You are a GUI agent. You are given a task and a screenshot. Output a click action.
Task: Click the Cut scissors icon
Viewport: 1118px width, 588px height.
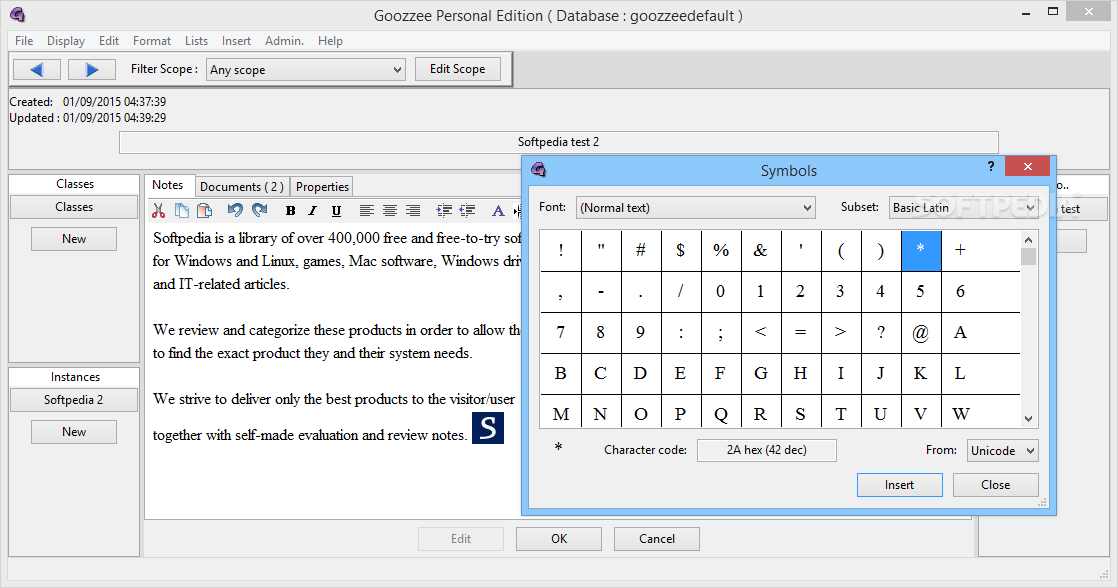[158, 210]
